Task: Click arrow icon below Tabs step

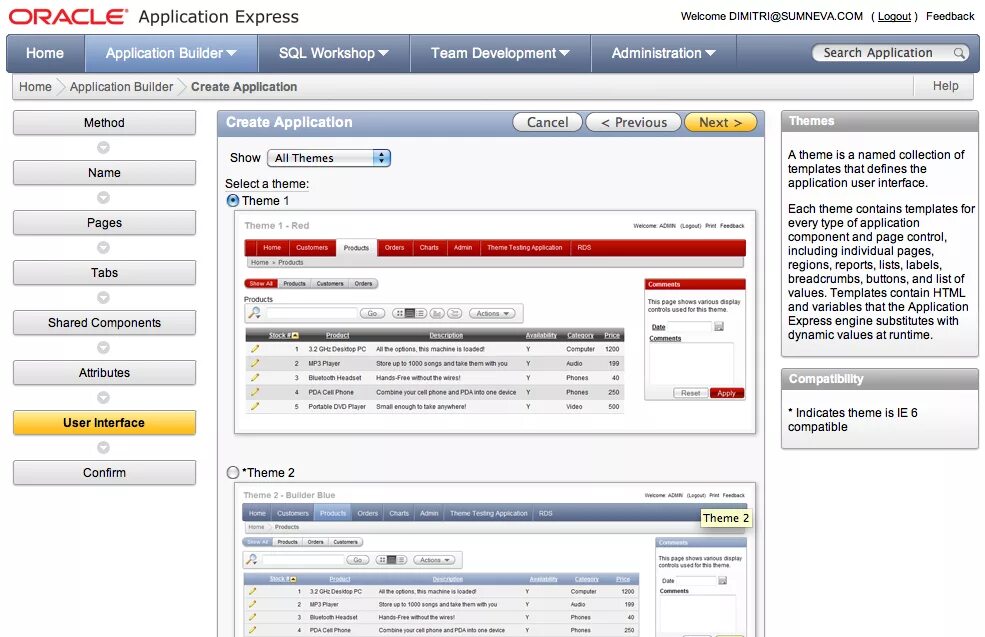Action: [104, 298]
